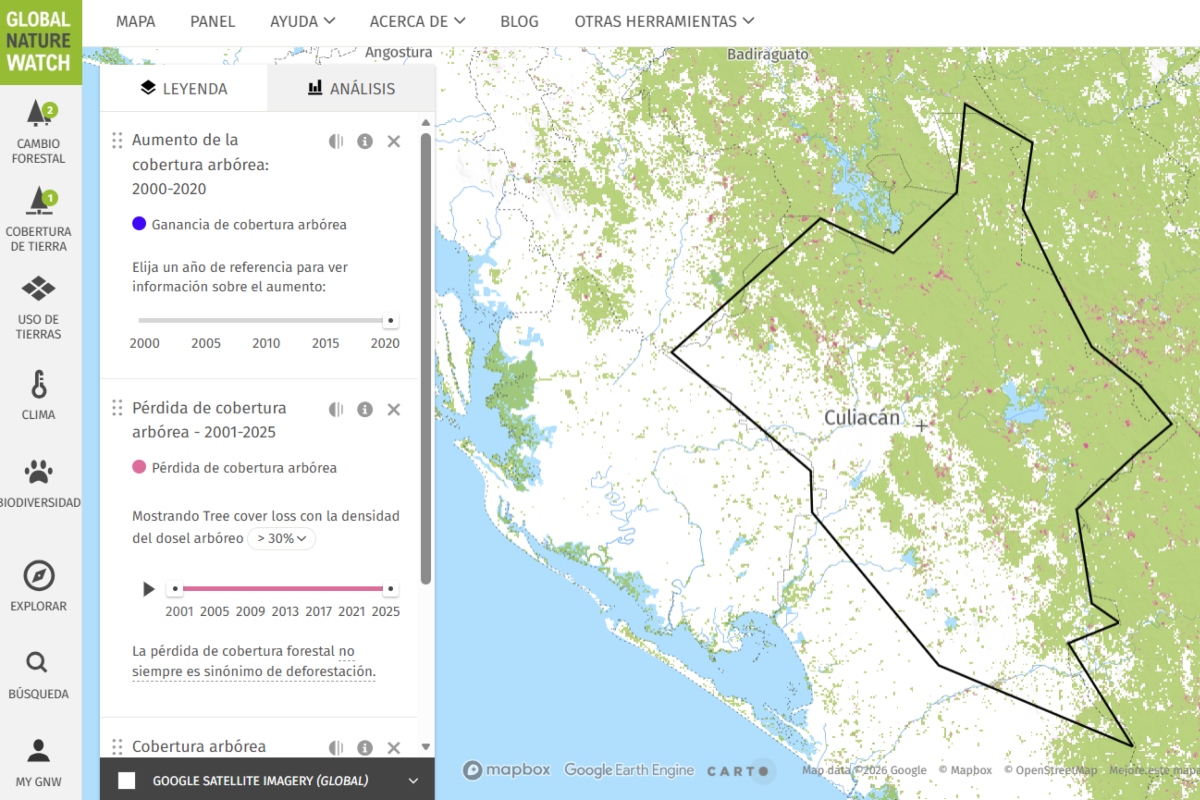Expand the Google Satellite Imagery chevron
Viewport: 1200px width, 800px height.
point(413,781)
